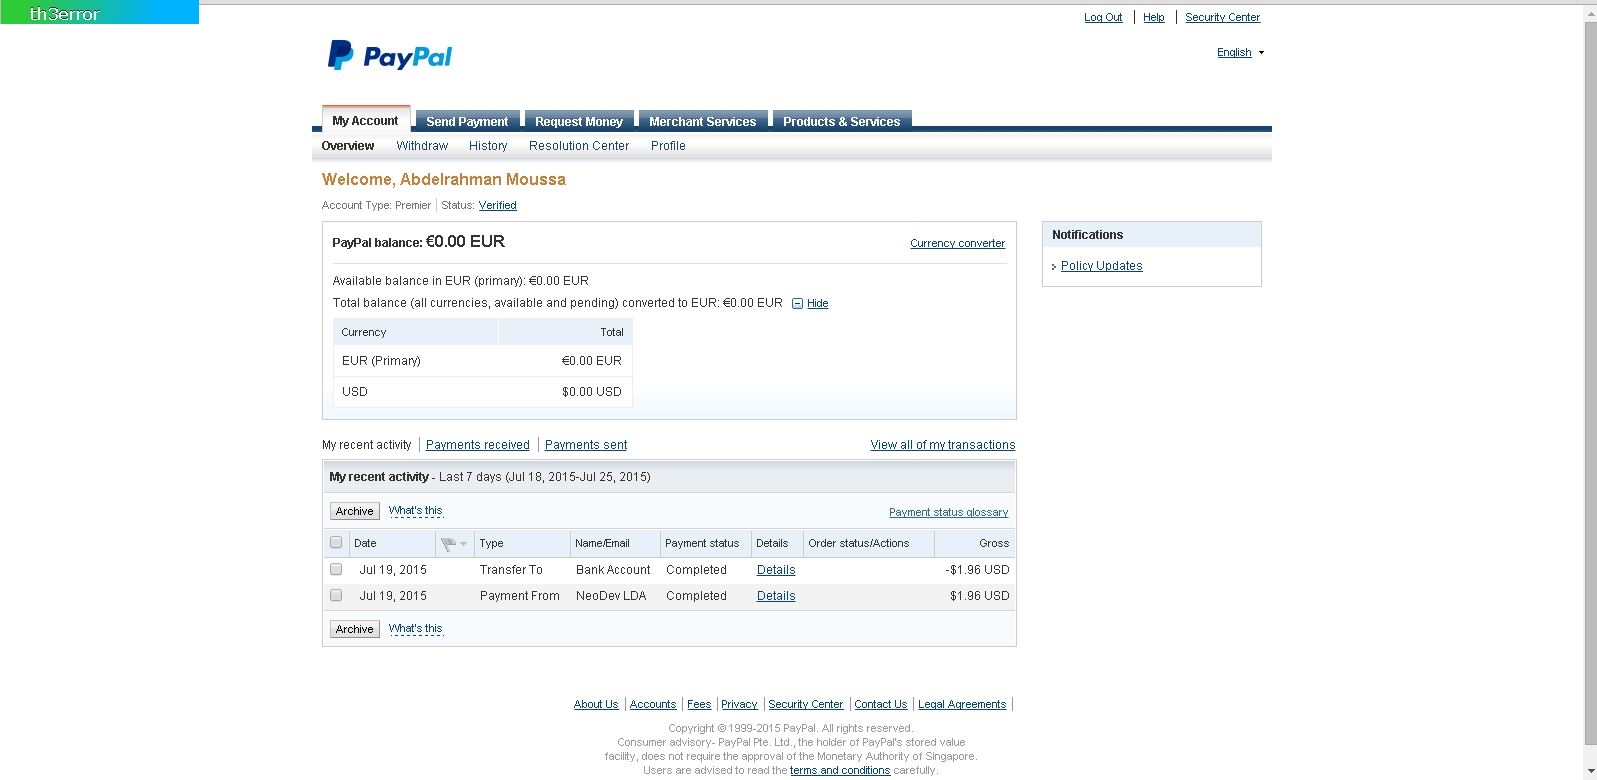Screen dimensions: 1597x780
Task: Tick the select-all checkbox in the table header
Action: click(336, 543)
